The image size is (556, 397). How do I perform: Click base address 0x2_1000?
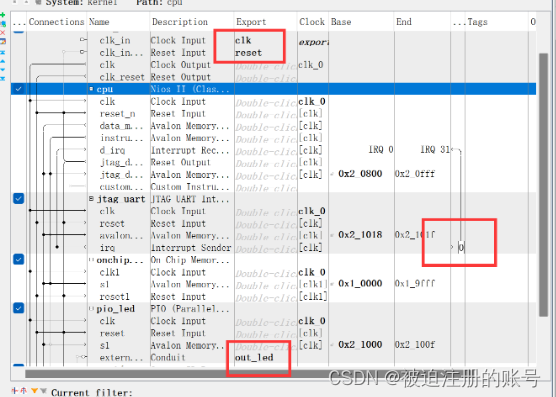coord(360,345)
